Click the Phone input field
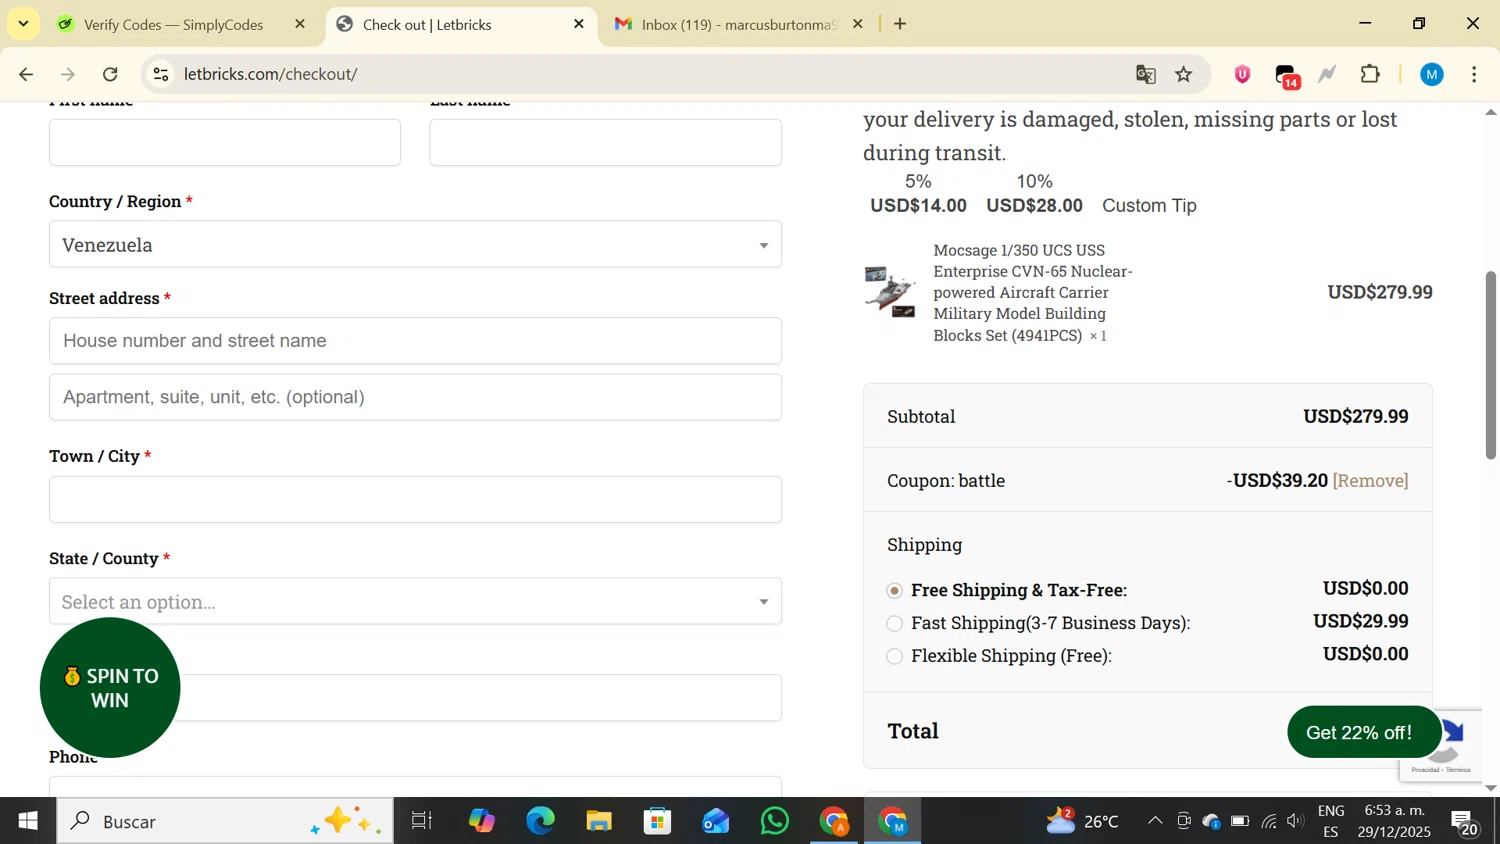Image resolution: width=1500 pixels, height=844 pixels. coord(415,787)
